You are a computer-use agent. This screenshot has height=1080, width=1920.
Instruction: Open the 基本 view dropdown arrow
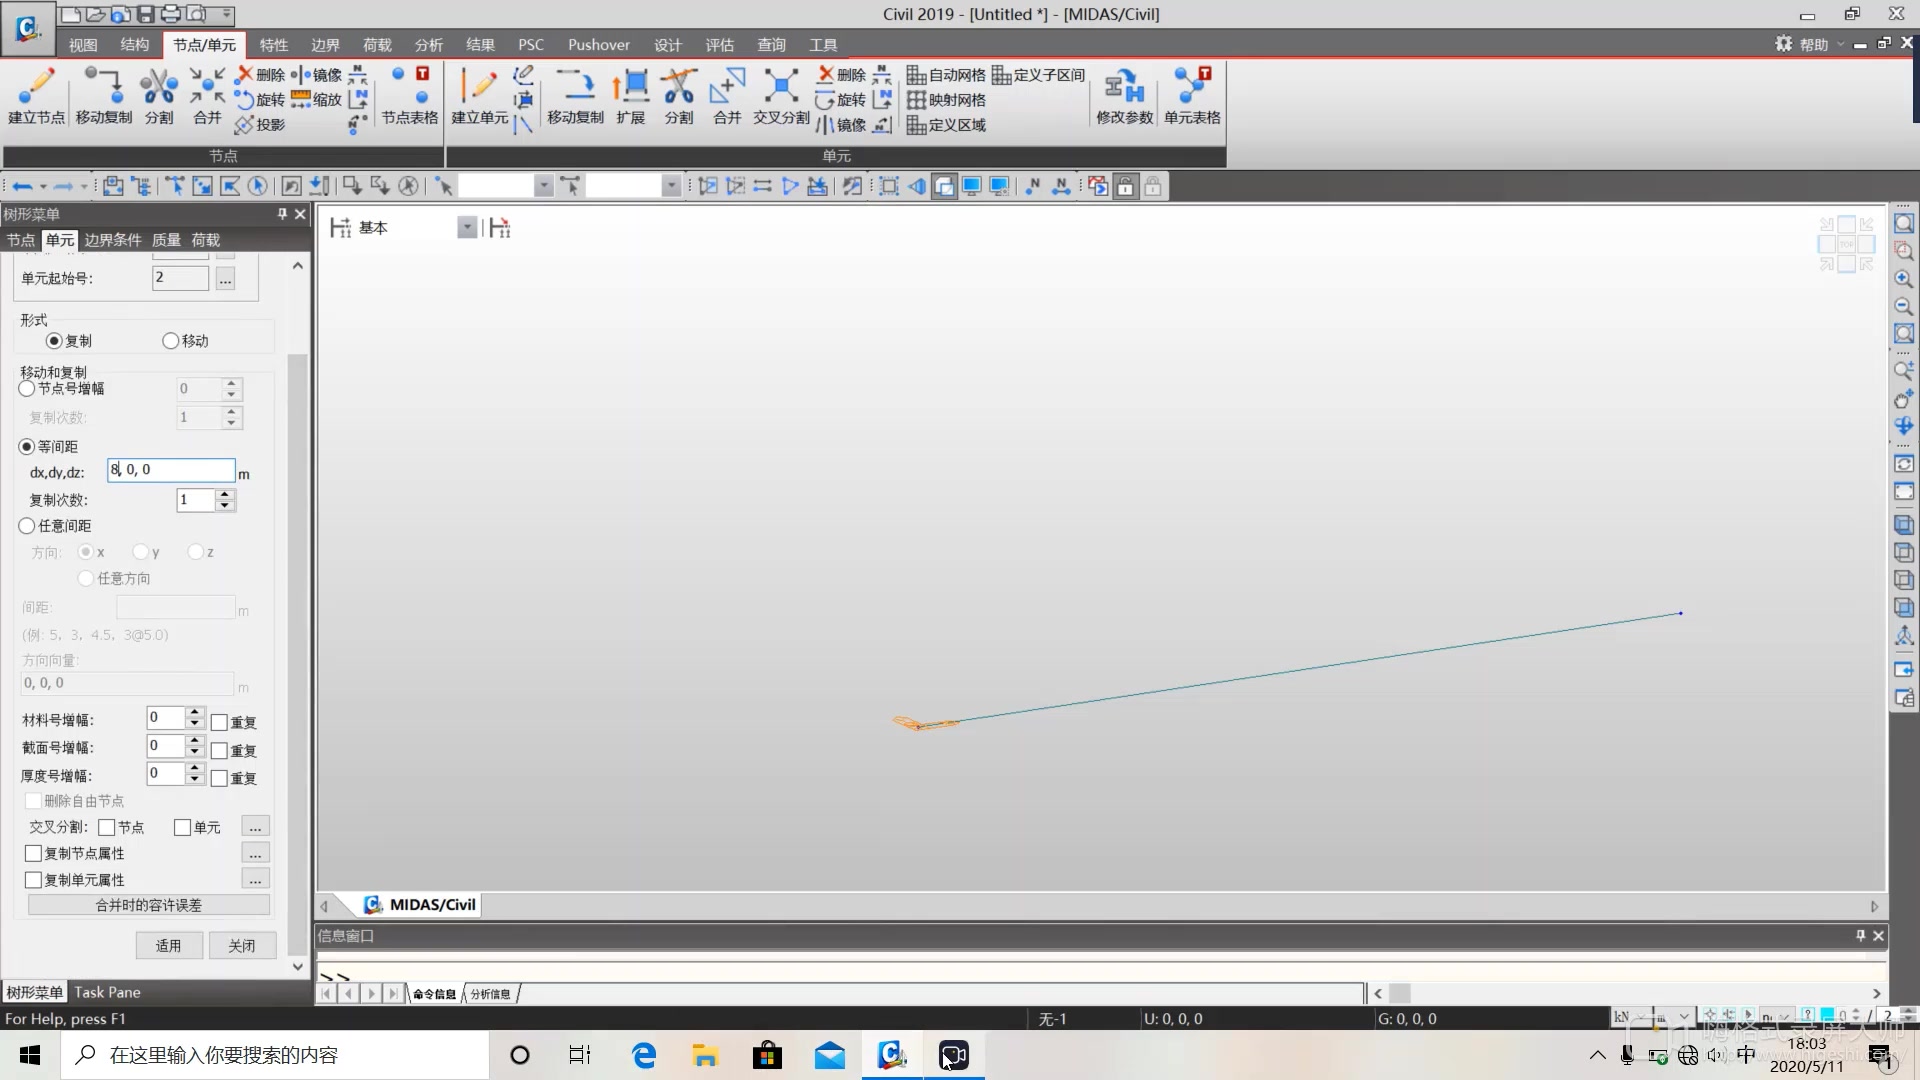click(x=466, y=228)
